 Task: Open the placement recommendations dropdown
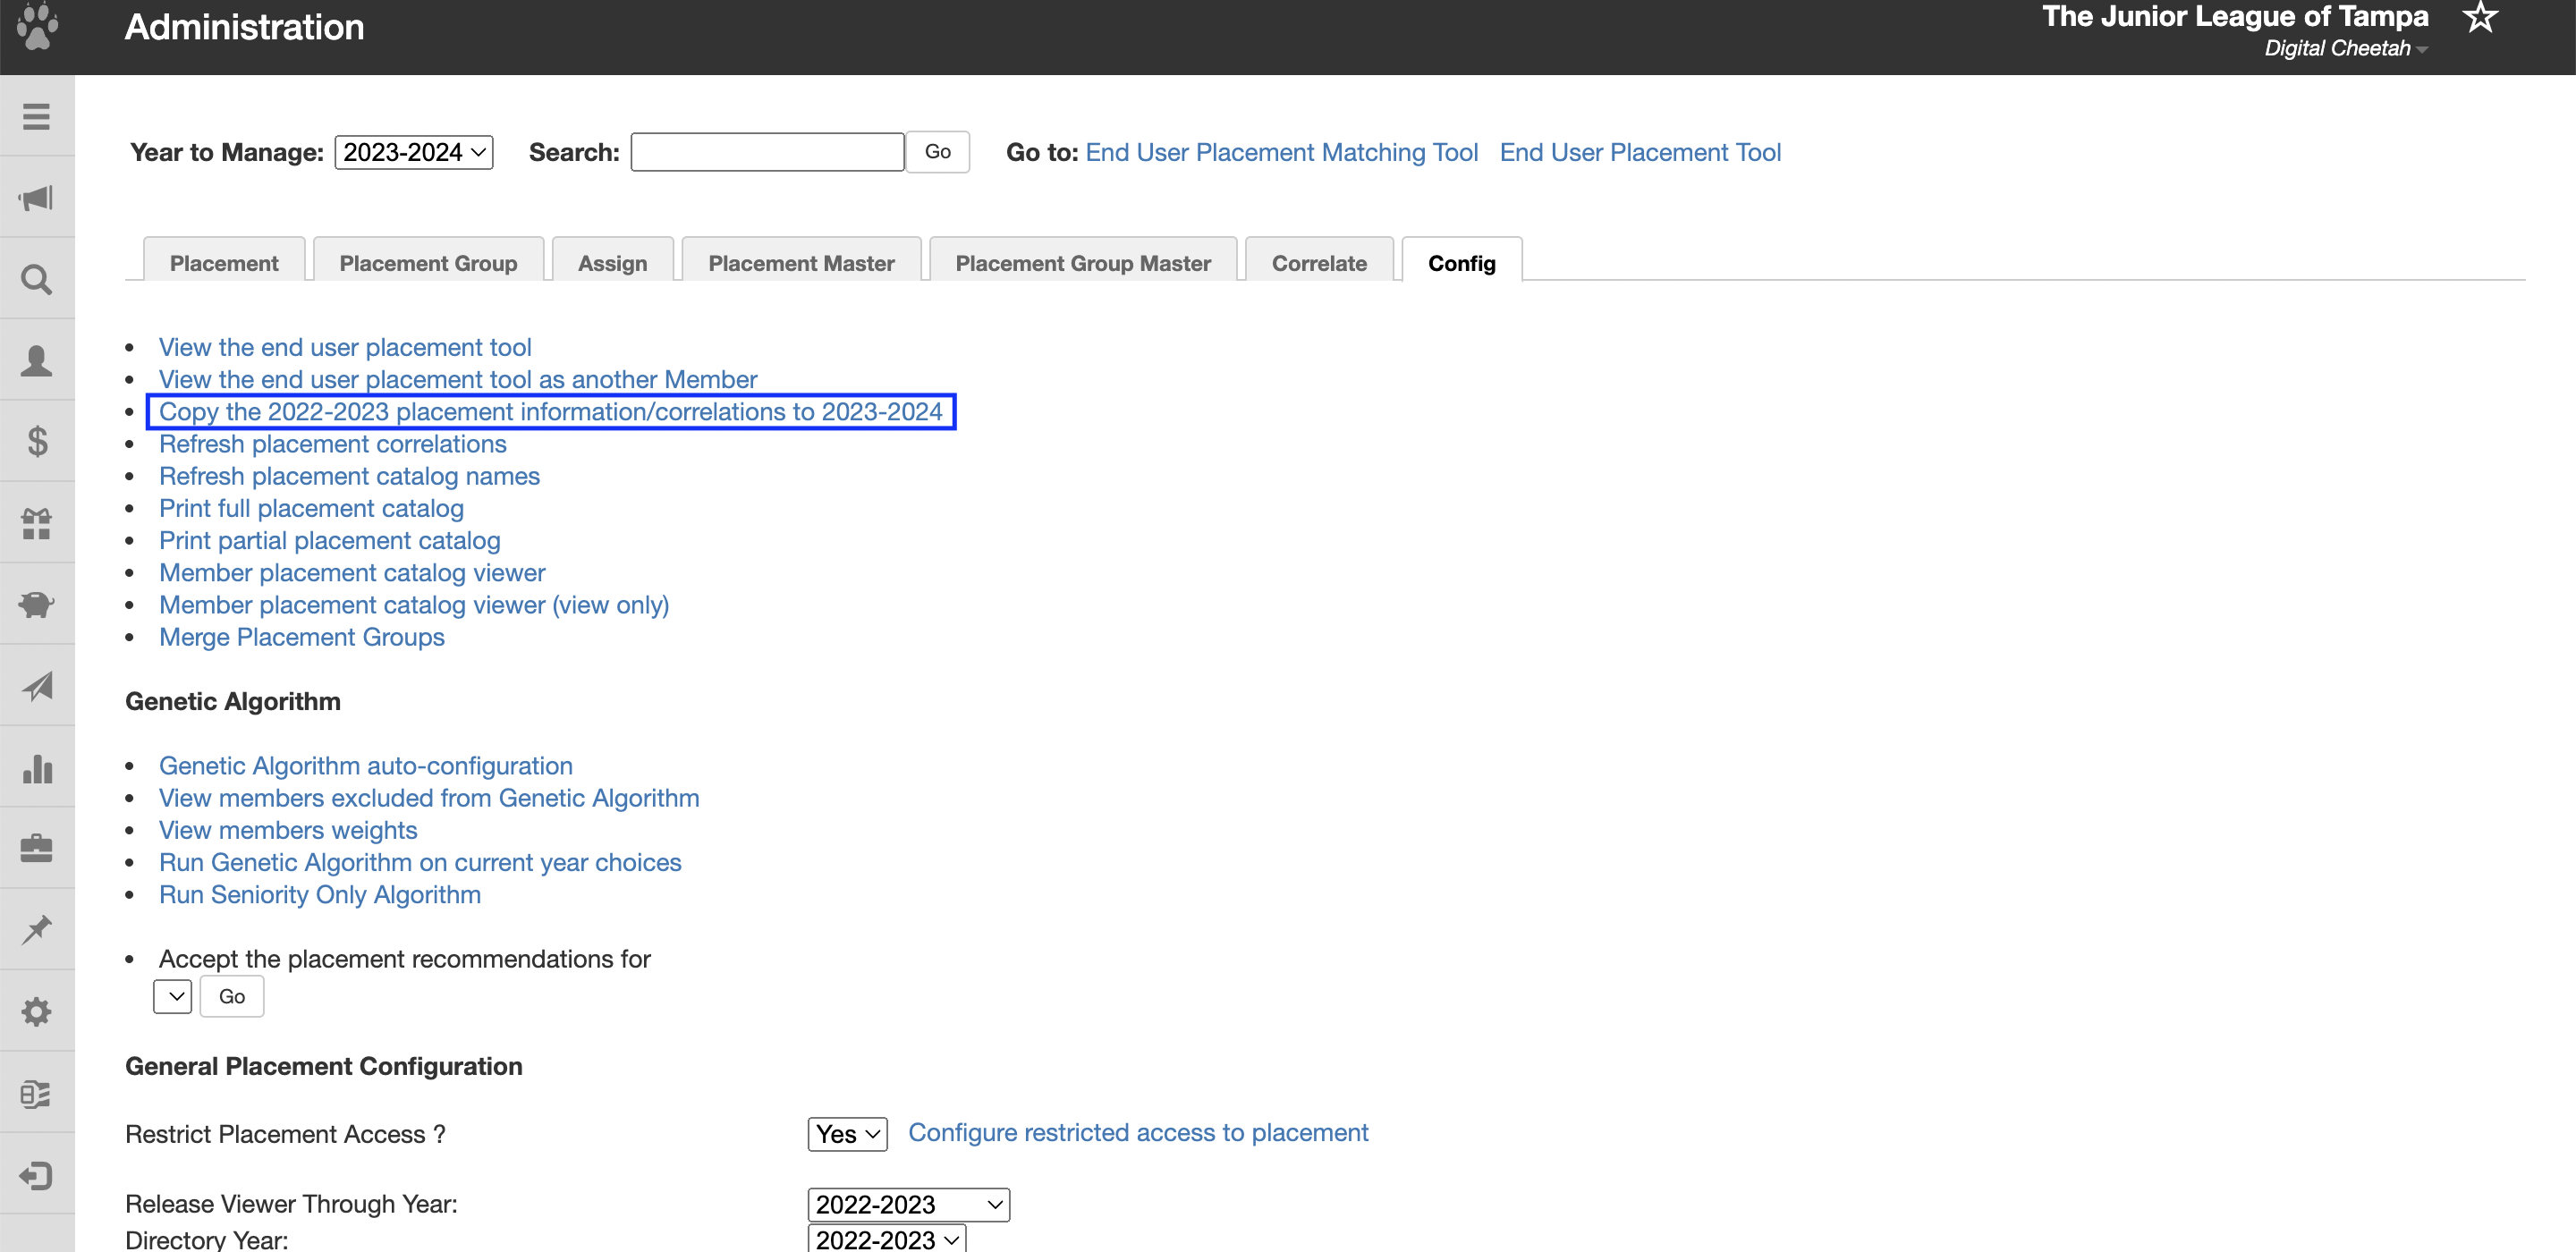click(172, 997)
